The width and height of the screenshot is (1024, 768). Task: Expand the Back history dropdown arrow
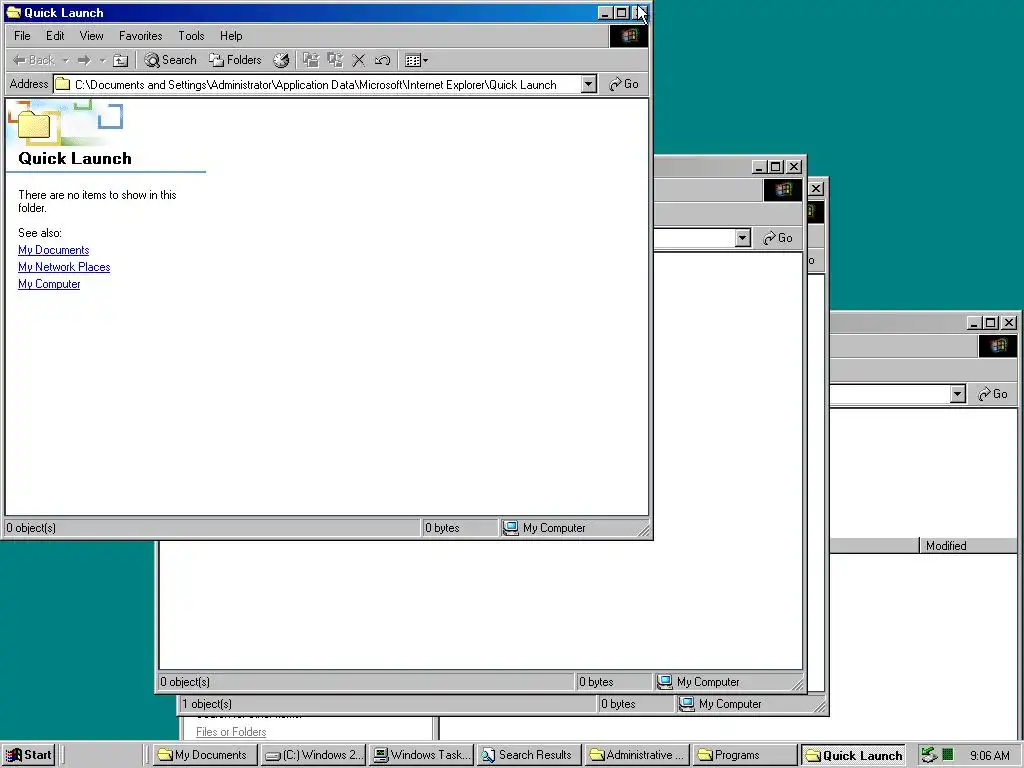point(65,61)
